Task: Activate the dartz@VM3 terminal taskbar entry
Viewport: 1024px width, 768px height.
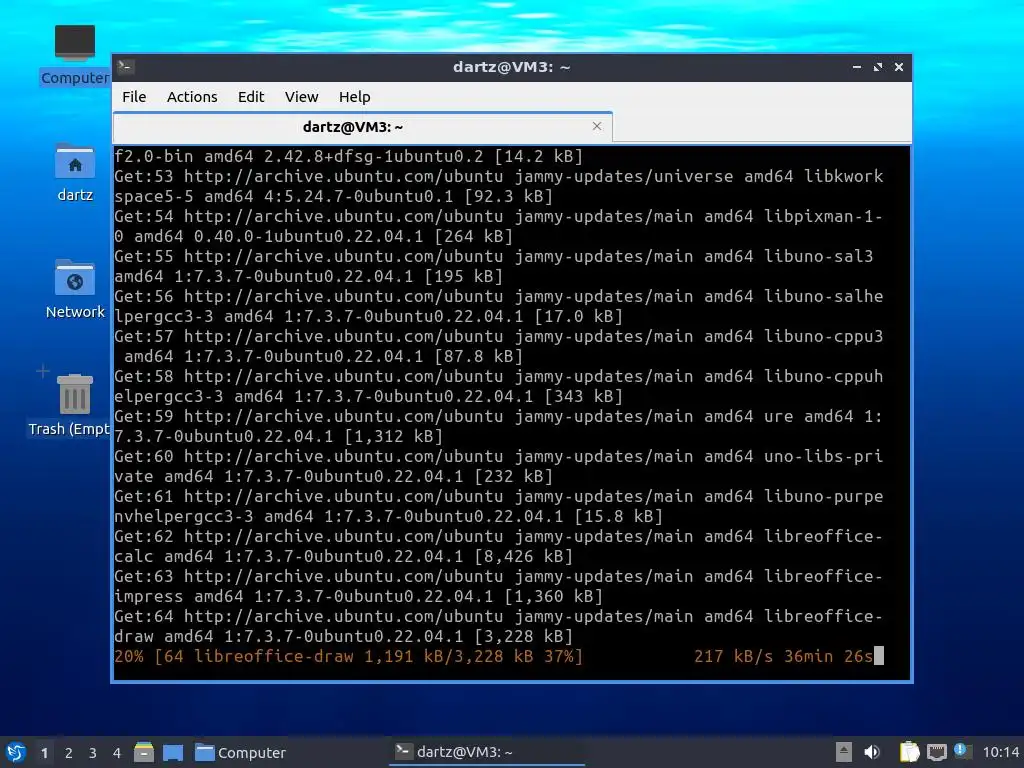Action: pos(487,752)
